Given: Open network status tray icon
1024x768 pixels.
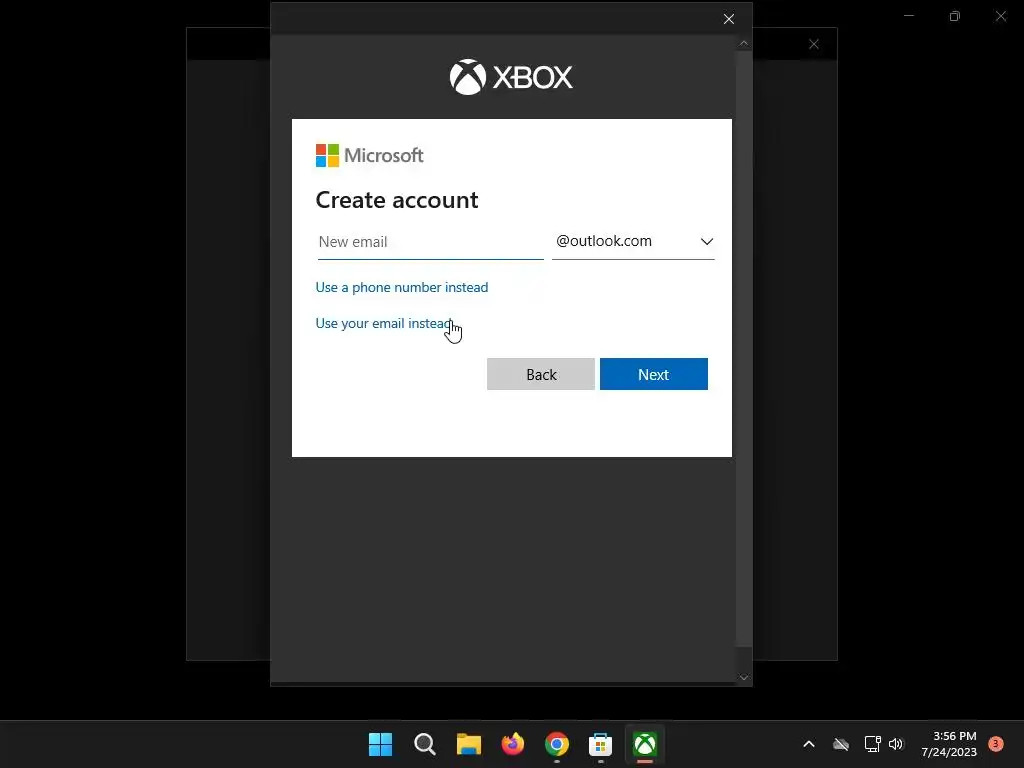Looking at the screenshot, I should pos(872,744).
